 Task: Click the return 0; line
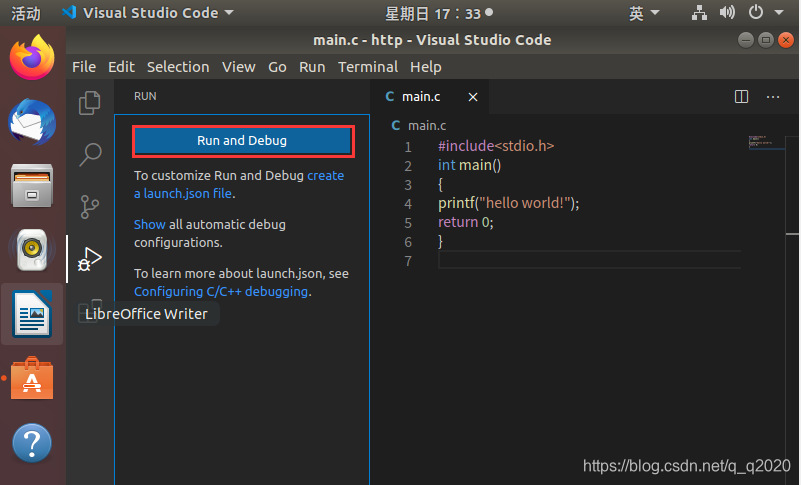tap(466, 222)
